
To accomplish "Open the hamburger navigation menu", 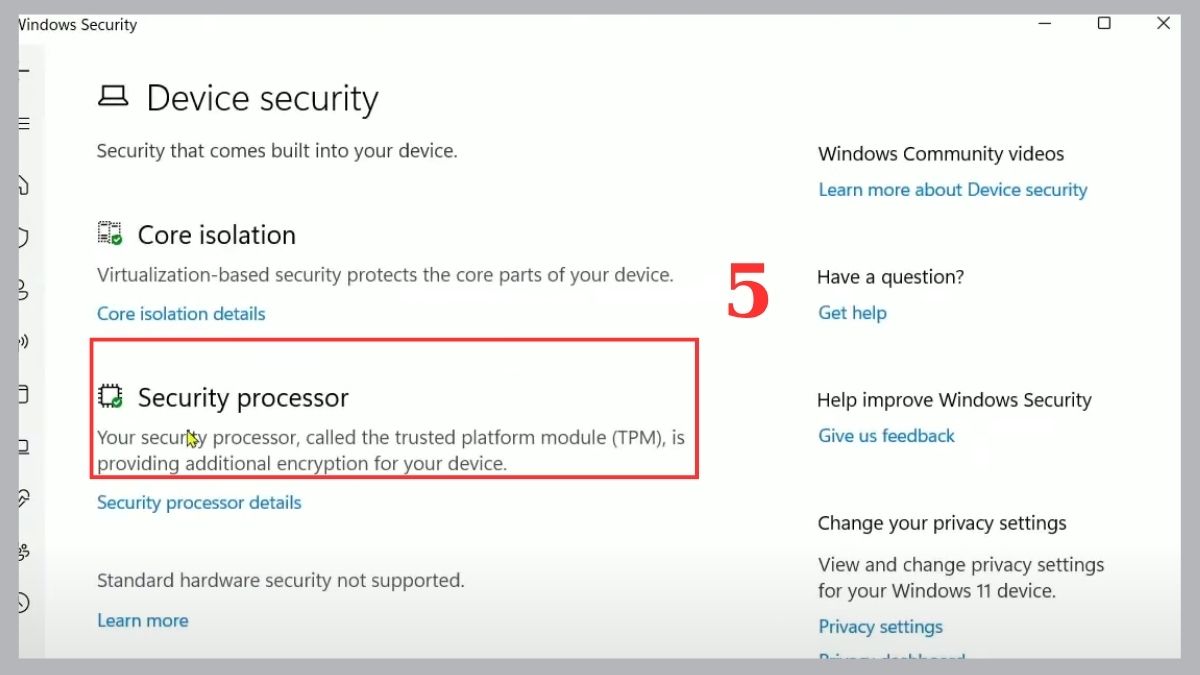I will coord(24,124).
